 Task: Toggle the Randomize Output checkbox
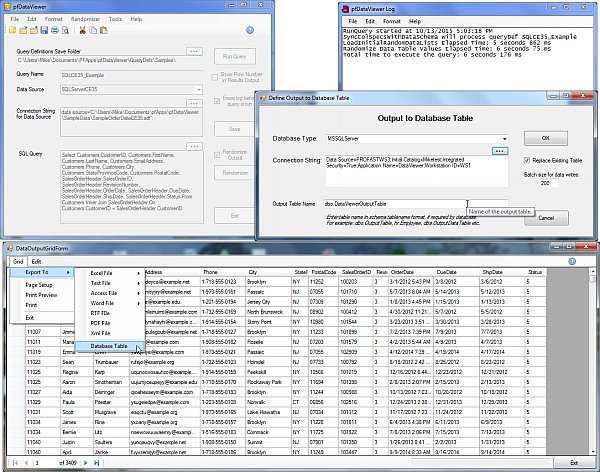pos(217,155)
